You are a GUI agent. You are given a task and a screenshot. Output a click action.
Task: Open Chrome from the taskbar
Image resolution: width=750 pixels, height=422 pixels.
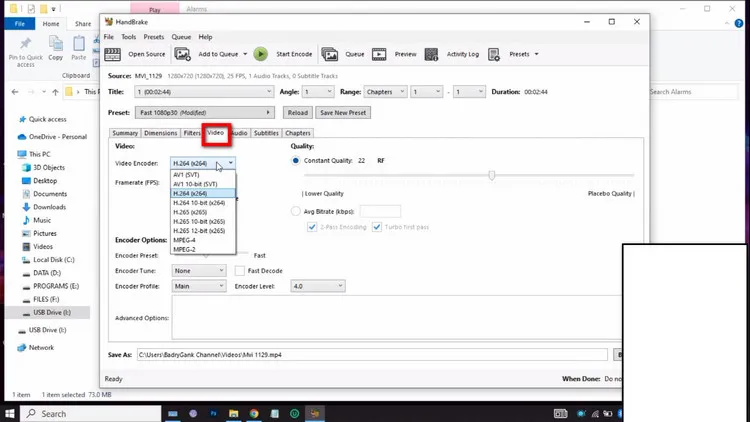(254, 413)
